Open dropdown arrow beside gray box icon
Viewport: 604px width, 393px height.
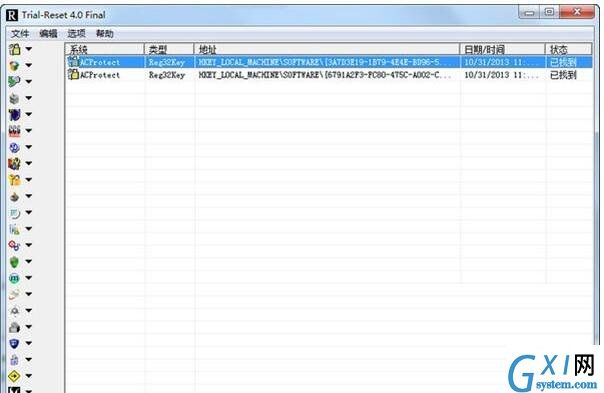[29, 98]
